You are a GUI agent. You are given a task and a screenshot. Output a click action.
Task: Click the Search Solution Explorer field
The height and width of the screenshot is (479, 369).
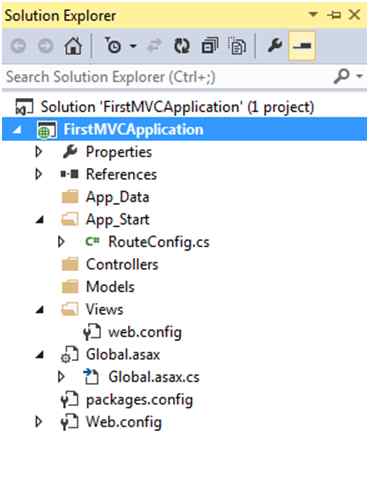pos(167,77)
